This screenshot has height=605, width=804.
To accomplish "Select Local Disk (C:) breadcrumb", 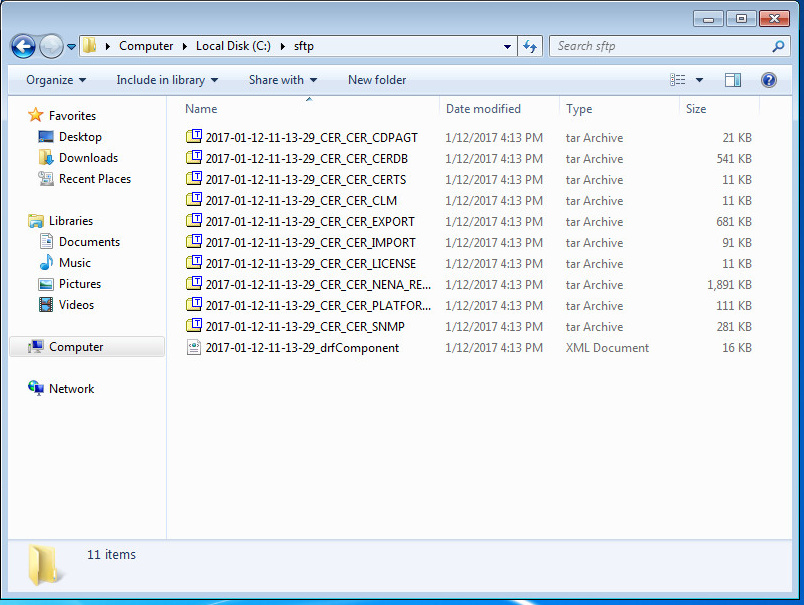I will [233, 46].
